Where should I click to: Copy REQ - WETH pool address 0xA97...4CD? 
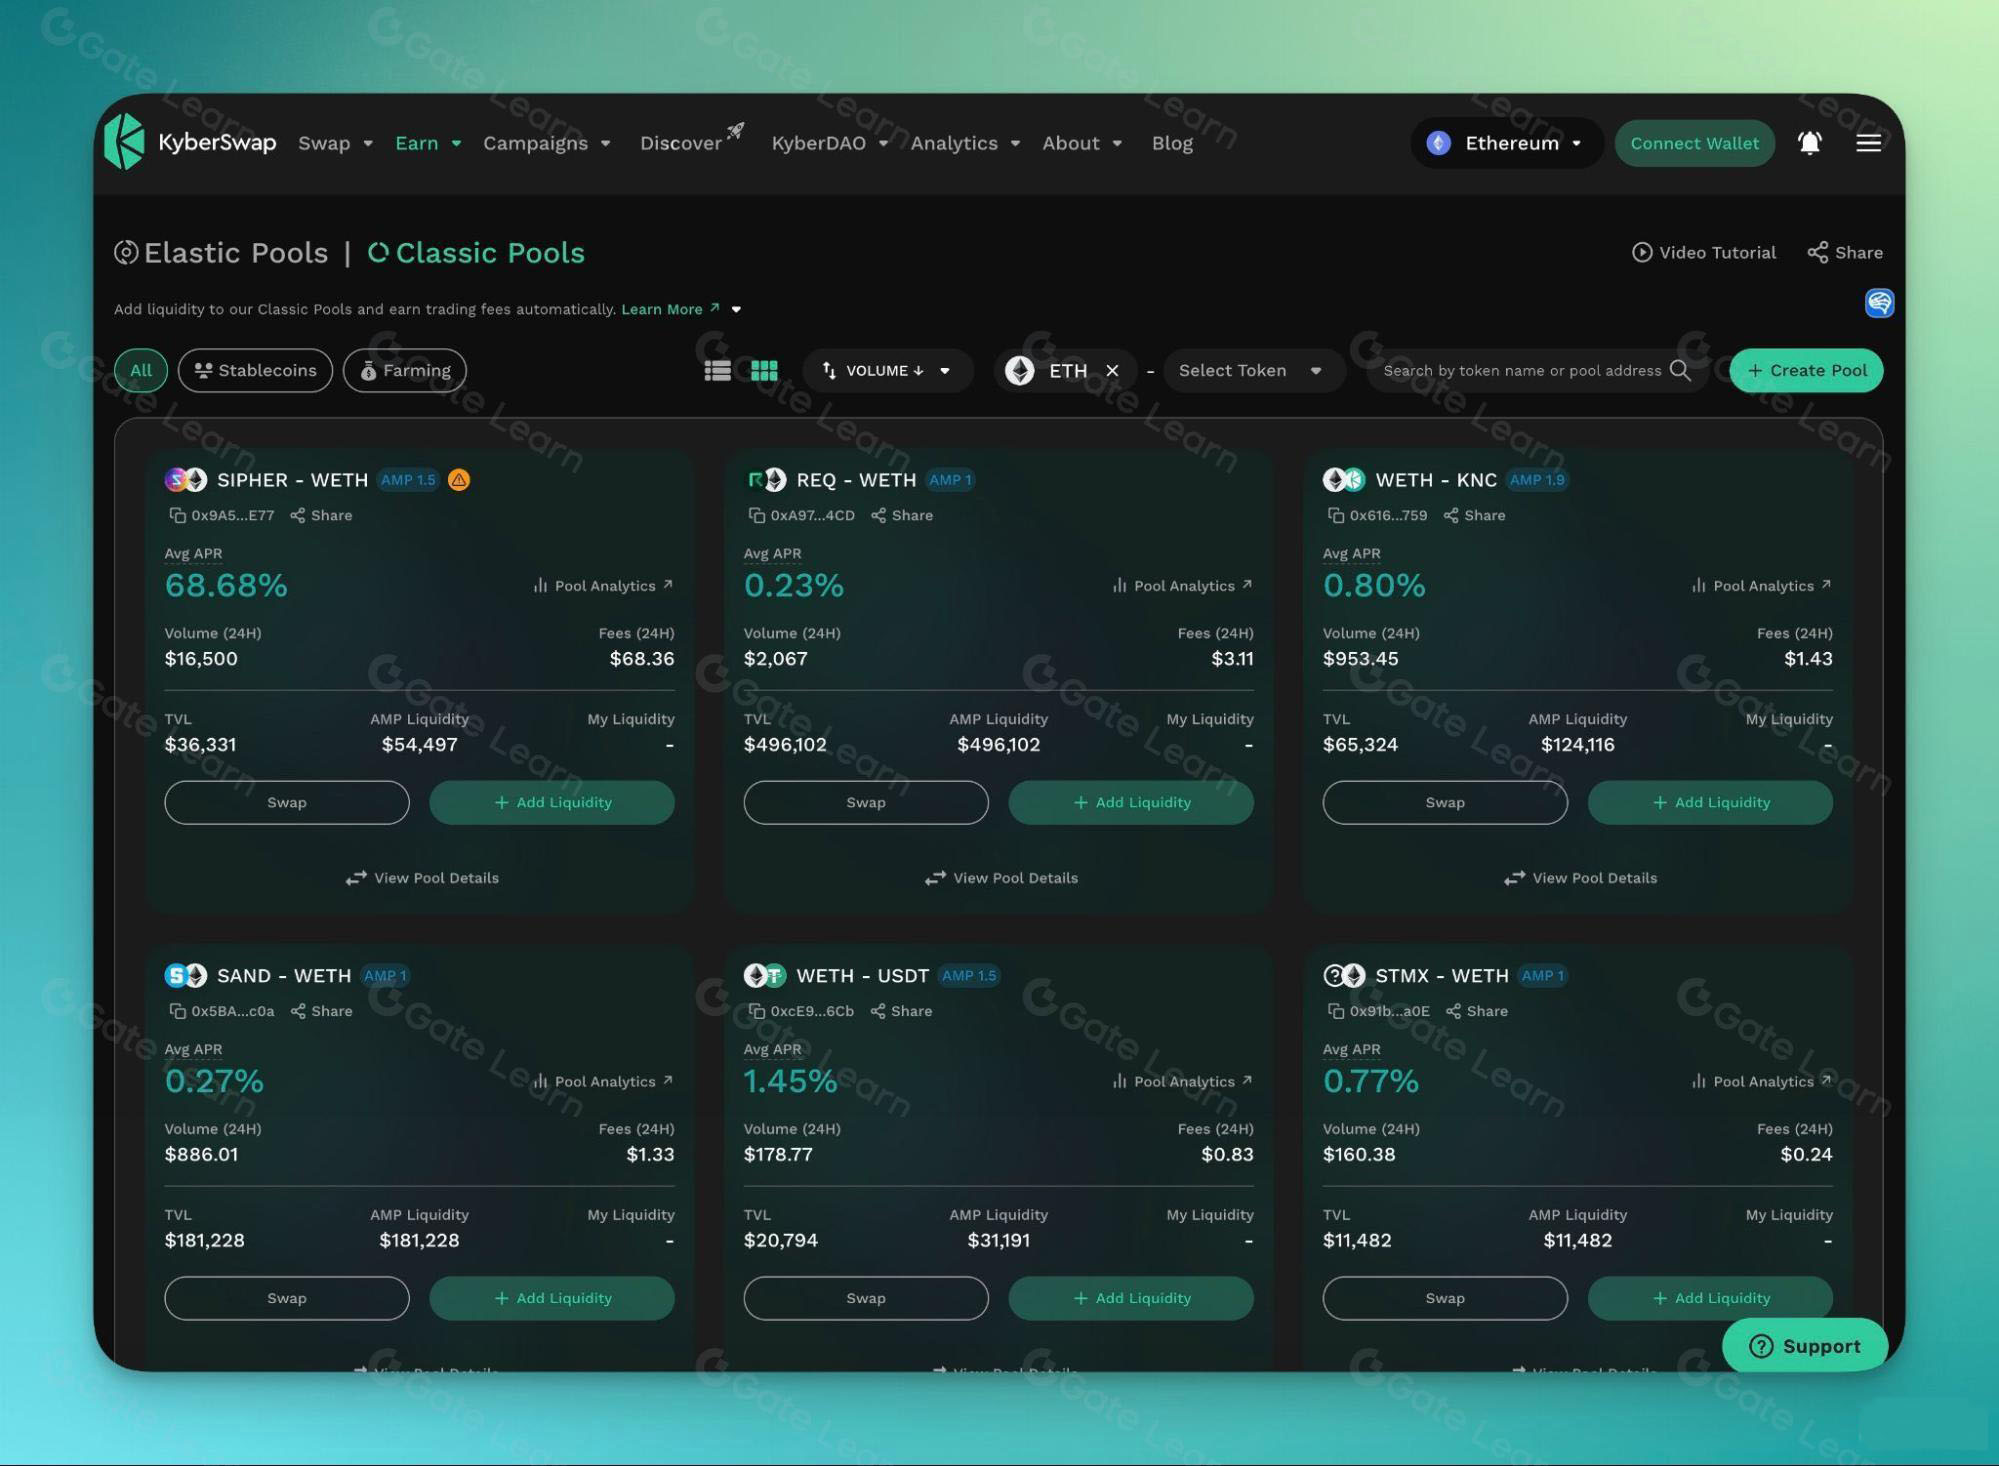(756, 515)
